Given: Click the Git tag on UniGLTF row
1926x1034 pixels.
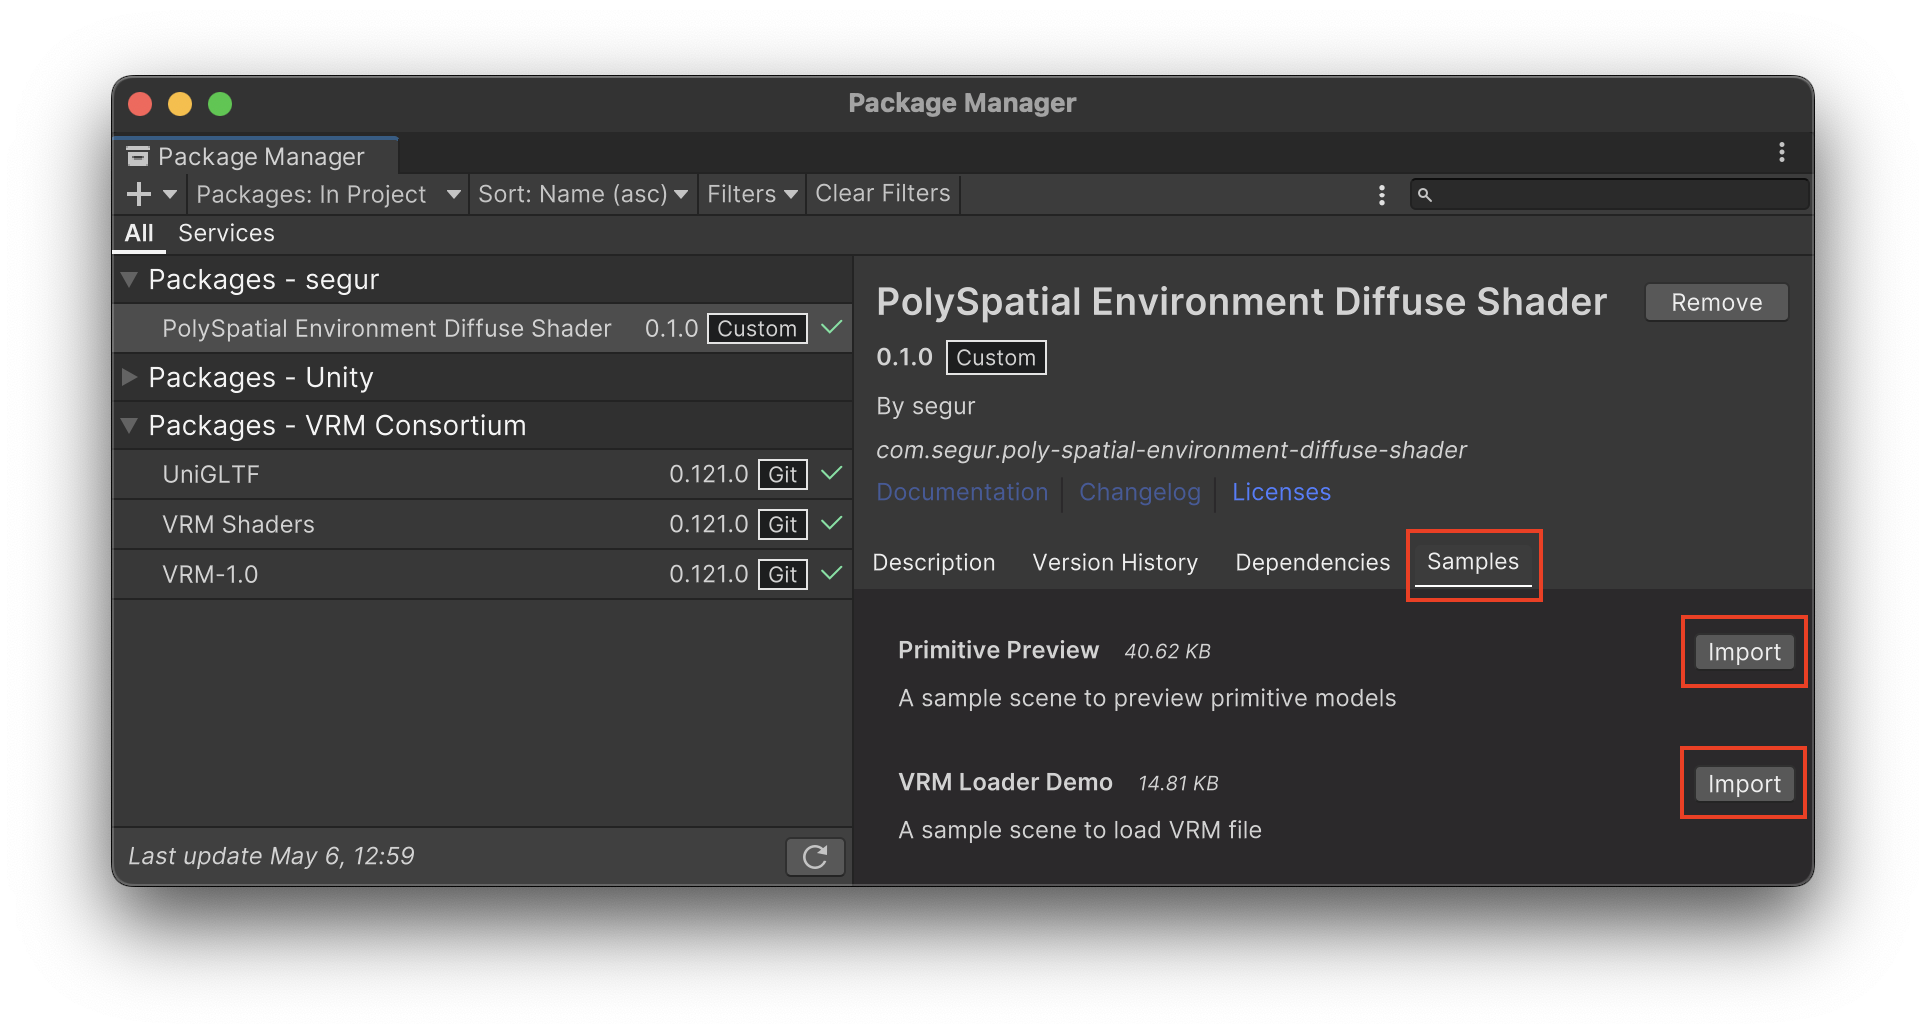Looking at the screenshot, I should [783, 474].
